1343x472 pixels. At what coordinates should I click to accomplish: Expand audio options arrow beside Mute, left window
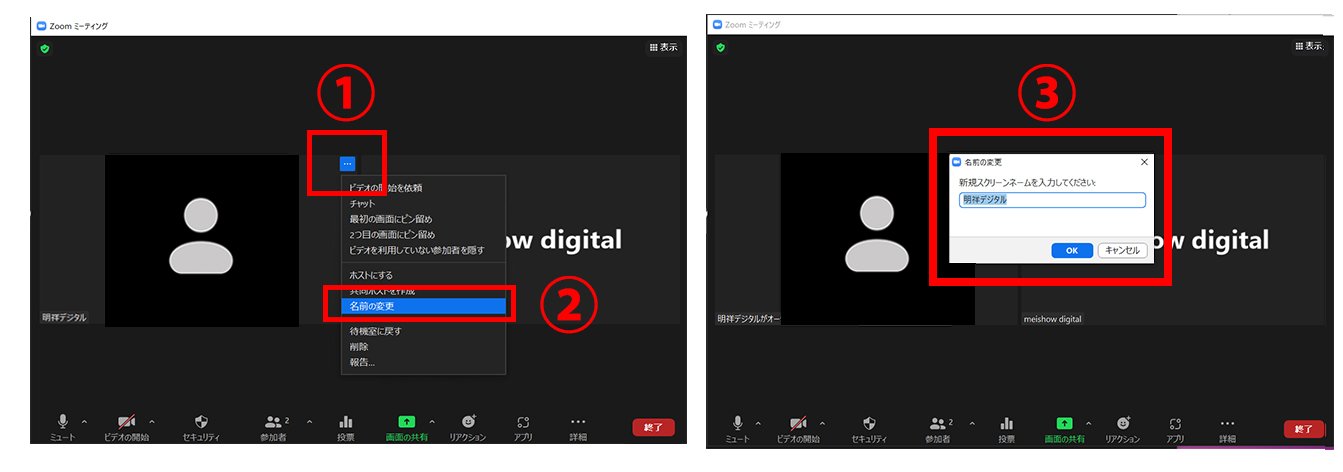pyautogui.click(x=84, y=422)
